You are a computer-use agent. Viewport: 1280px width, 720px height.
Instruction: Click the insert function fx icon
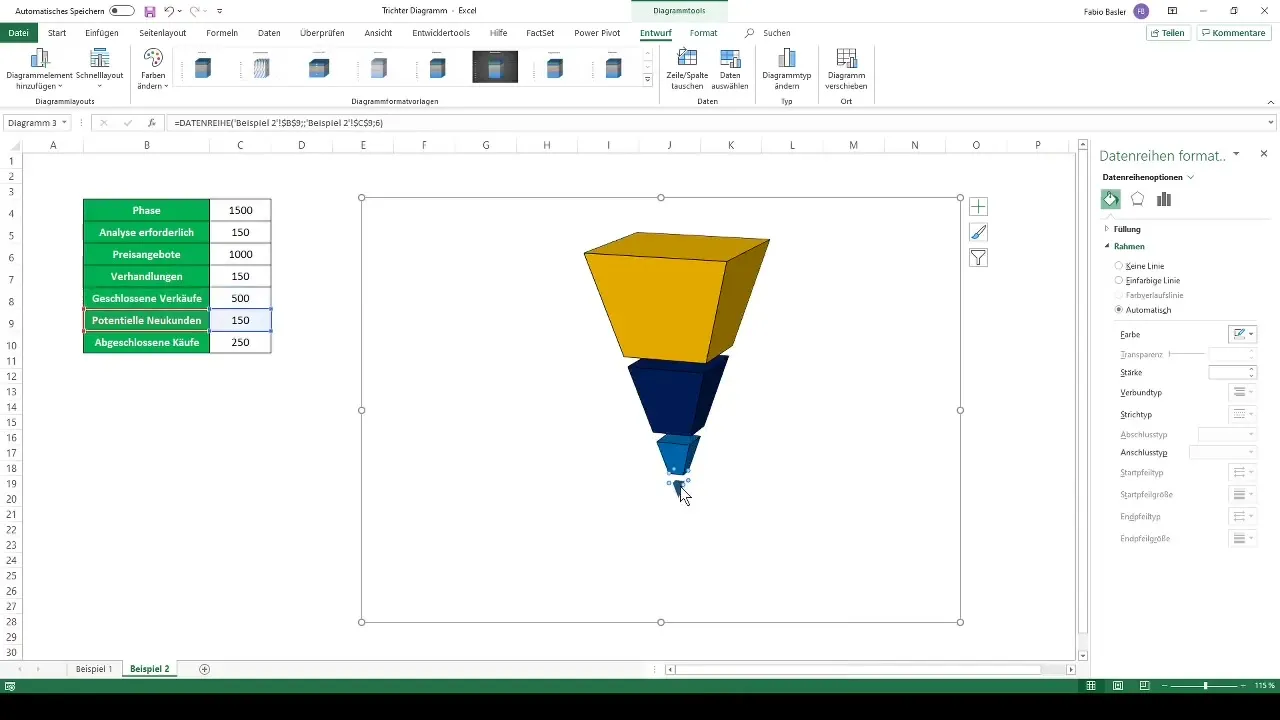[x=151, y=123]
